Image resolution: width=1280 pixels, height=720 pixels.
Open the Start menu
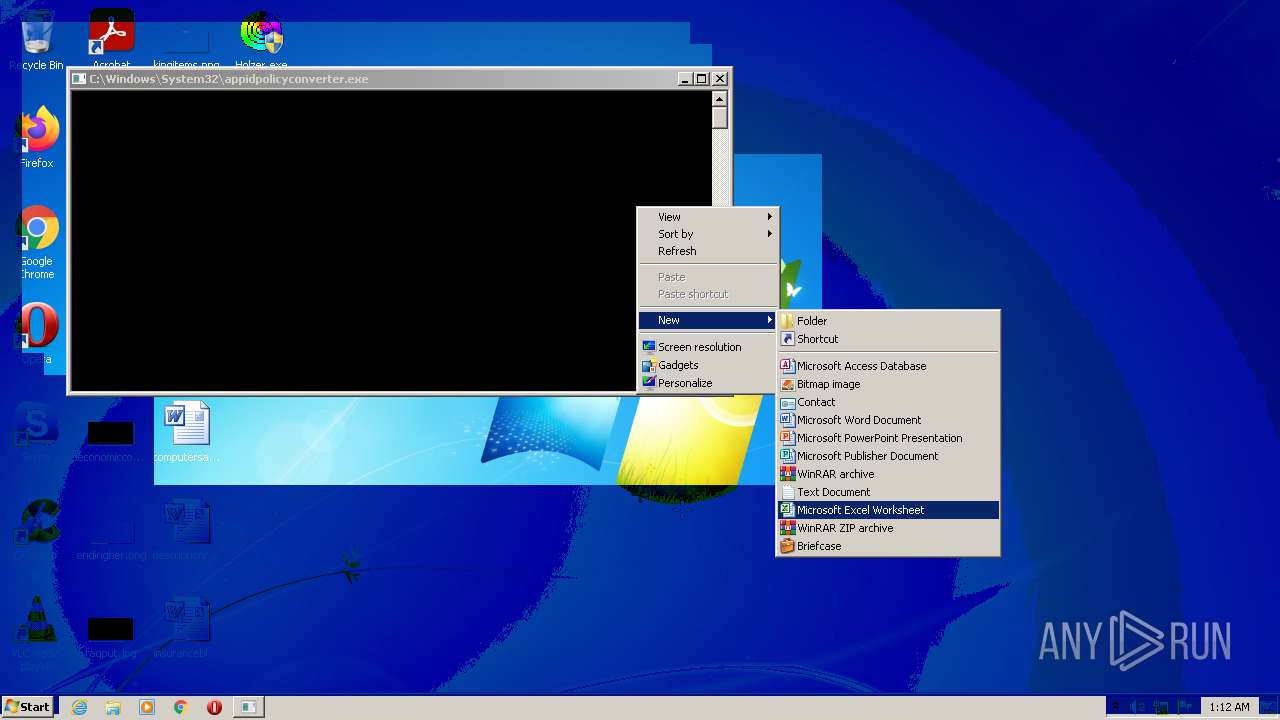coord(27,707)
